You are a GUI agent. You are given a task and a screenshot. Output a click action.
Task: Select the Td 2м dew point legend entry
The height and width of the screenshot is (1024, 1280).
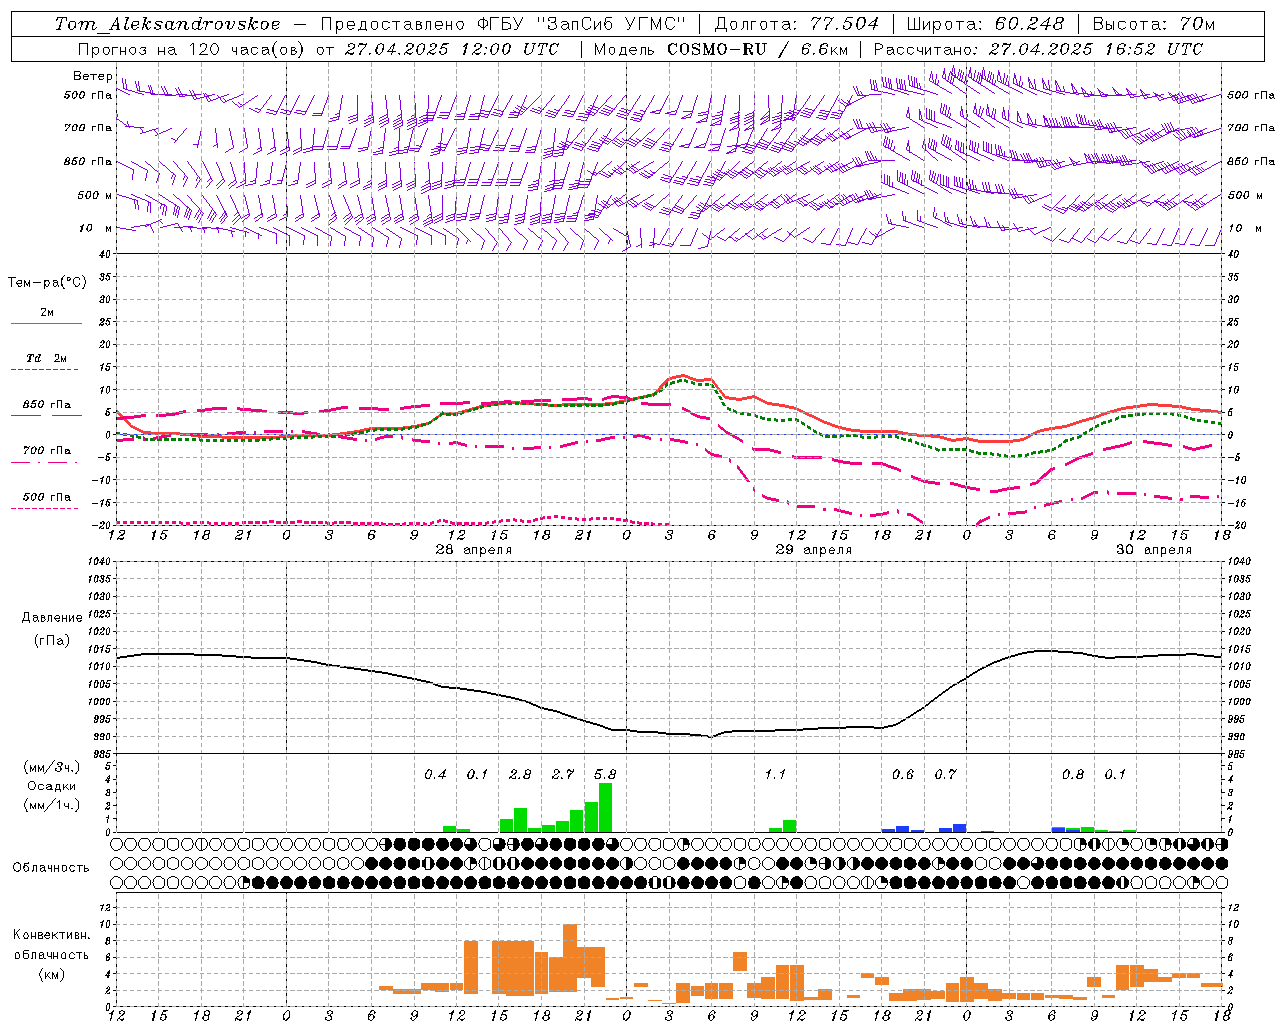[x=47, y=358]
